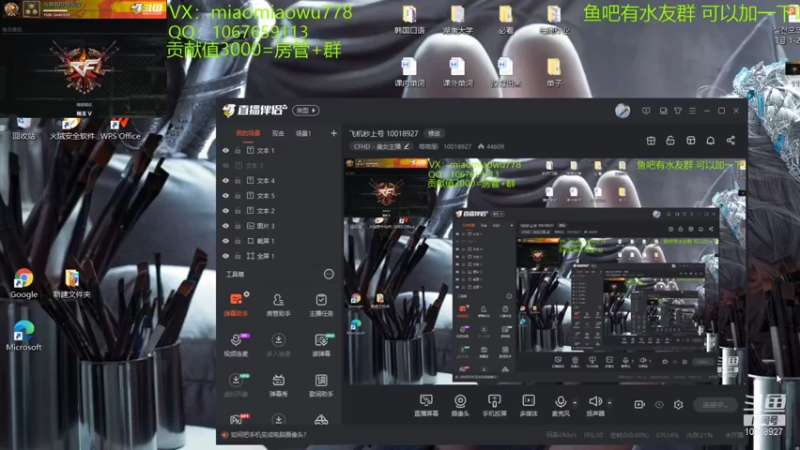Switch to the 场景1 tab

[x=304, y=133]
